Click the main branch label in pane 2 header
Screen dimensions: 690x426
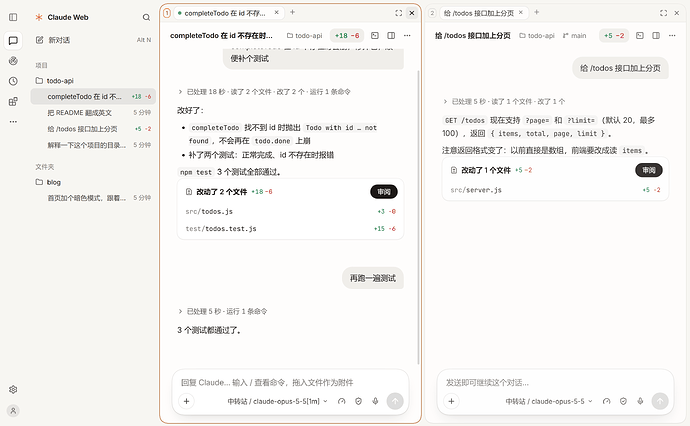(574, 36)
